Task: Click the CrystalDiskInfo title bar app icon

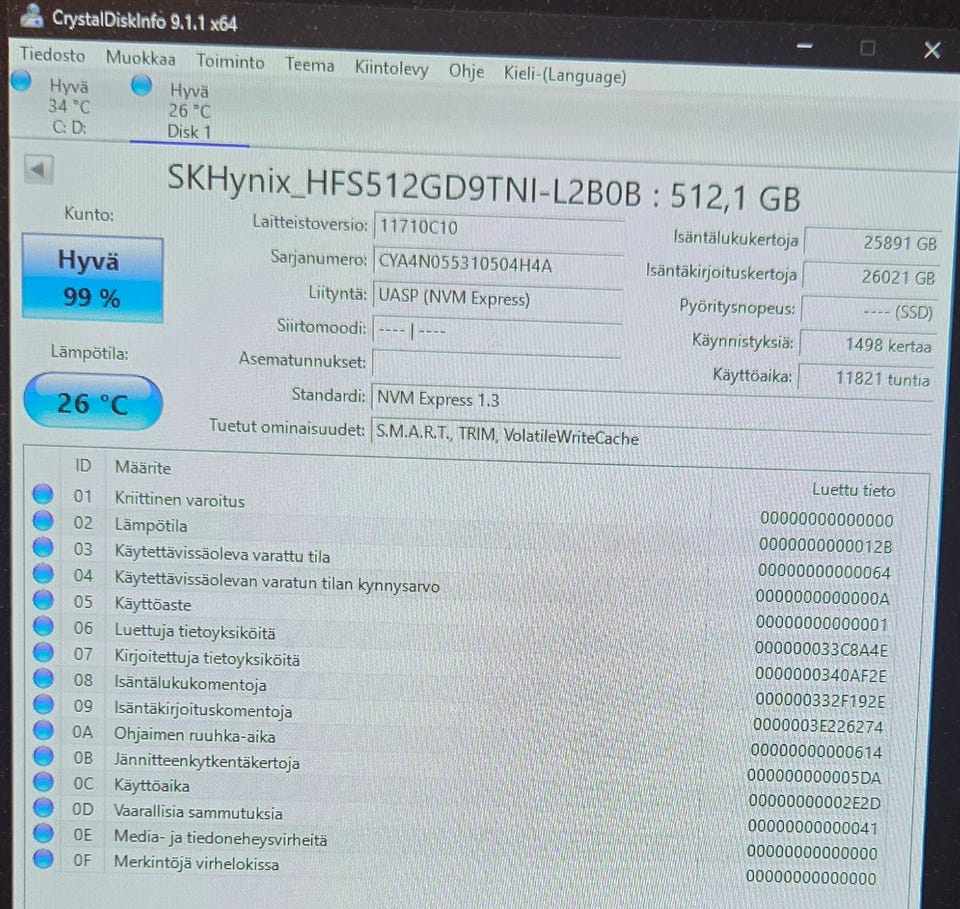Action: pyautogui.click(x=32, y=16)
